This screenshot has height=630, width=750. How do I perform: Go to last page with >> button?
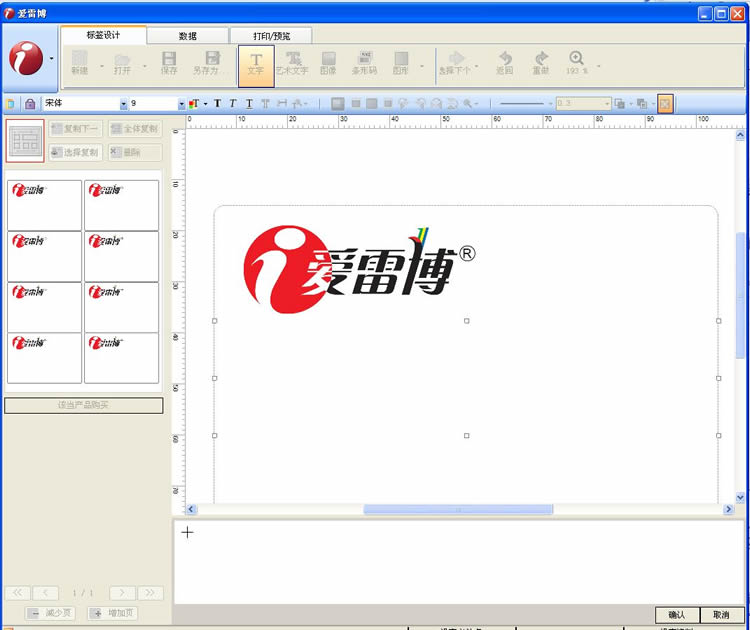150,593
